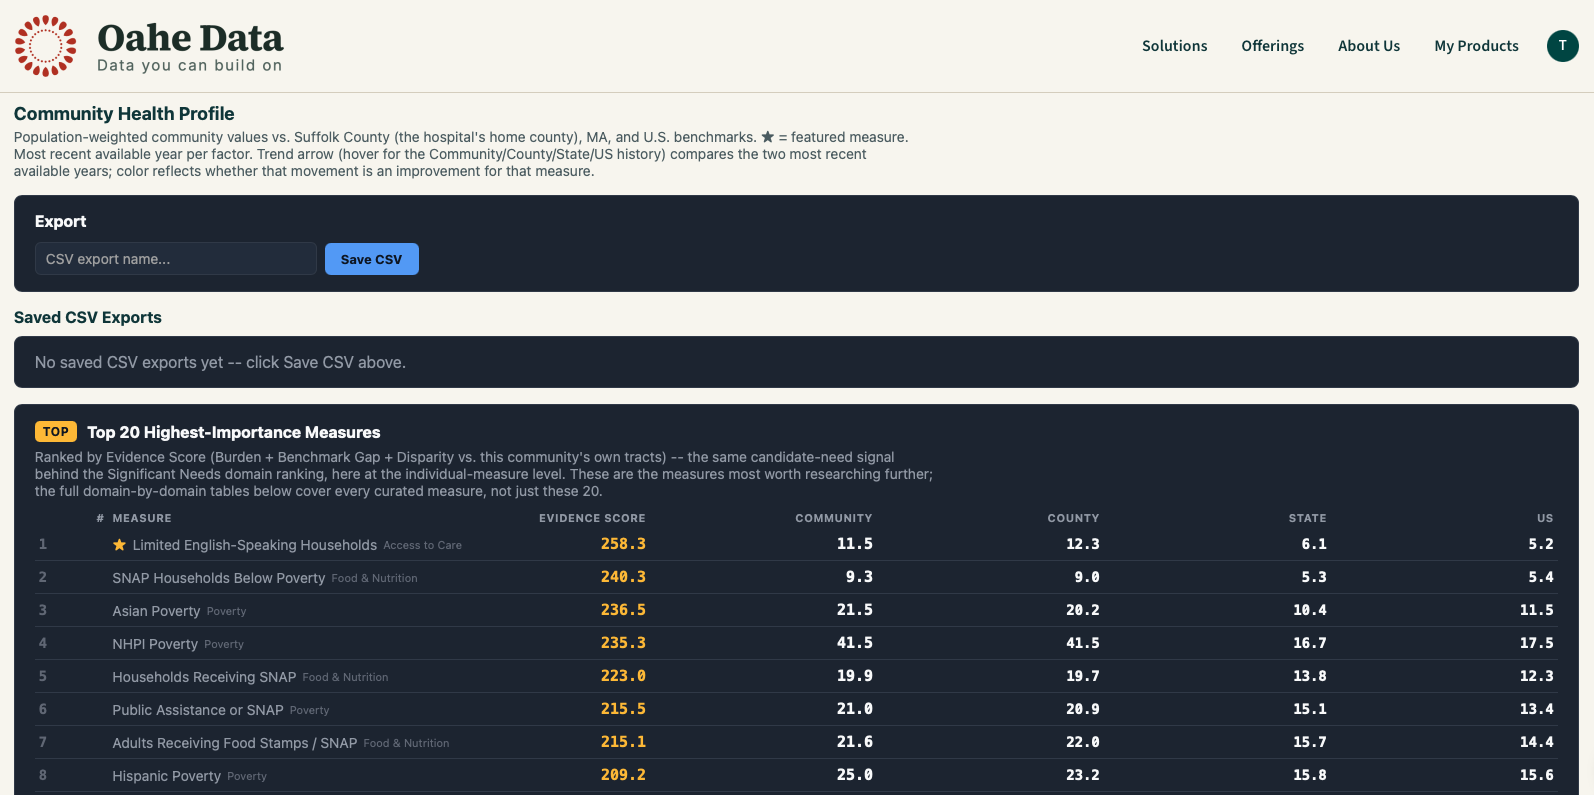Open the Solutions menu

click(1174, 46)
